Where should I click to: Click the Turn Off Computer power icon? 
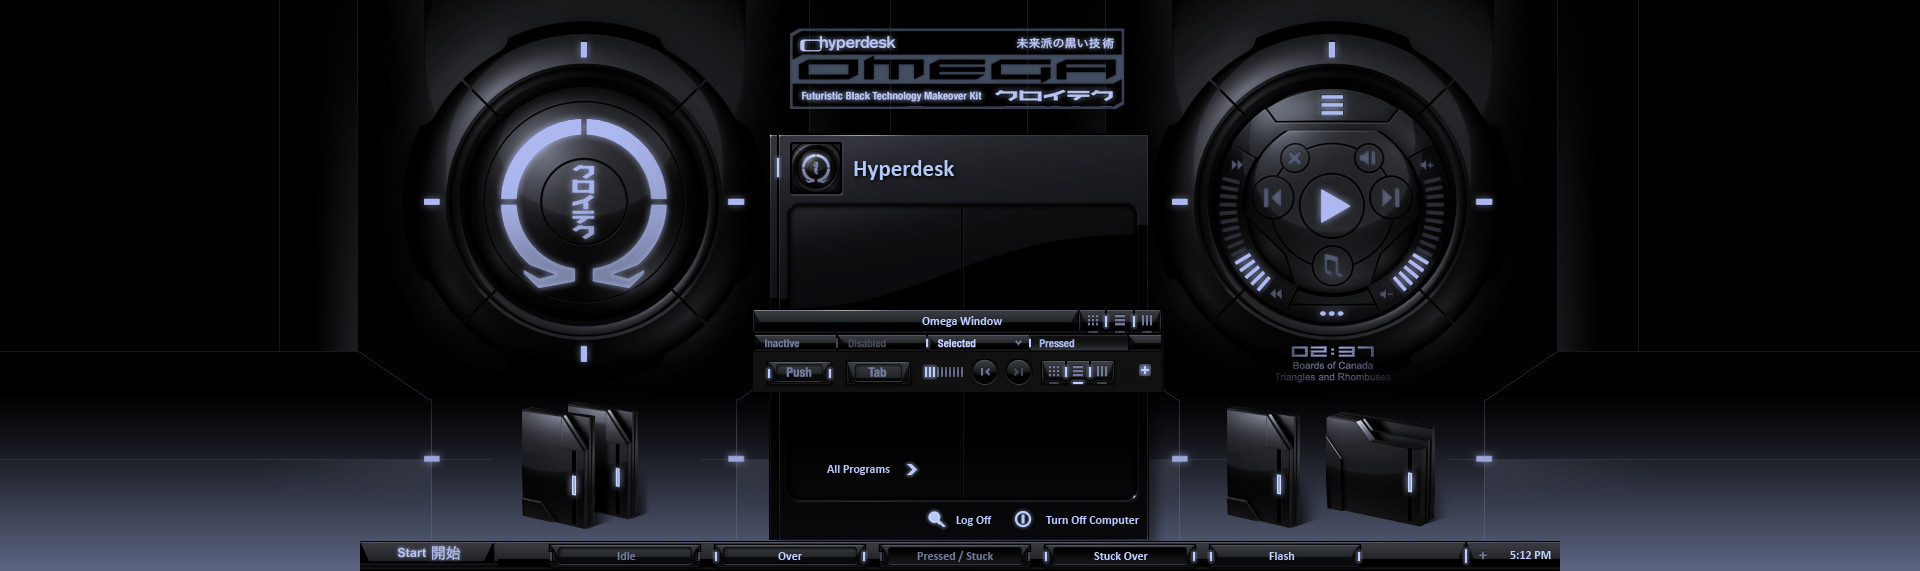(x=1023, y=519)
